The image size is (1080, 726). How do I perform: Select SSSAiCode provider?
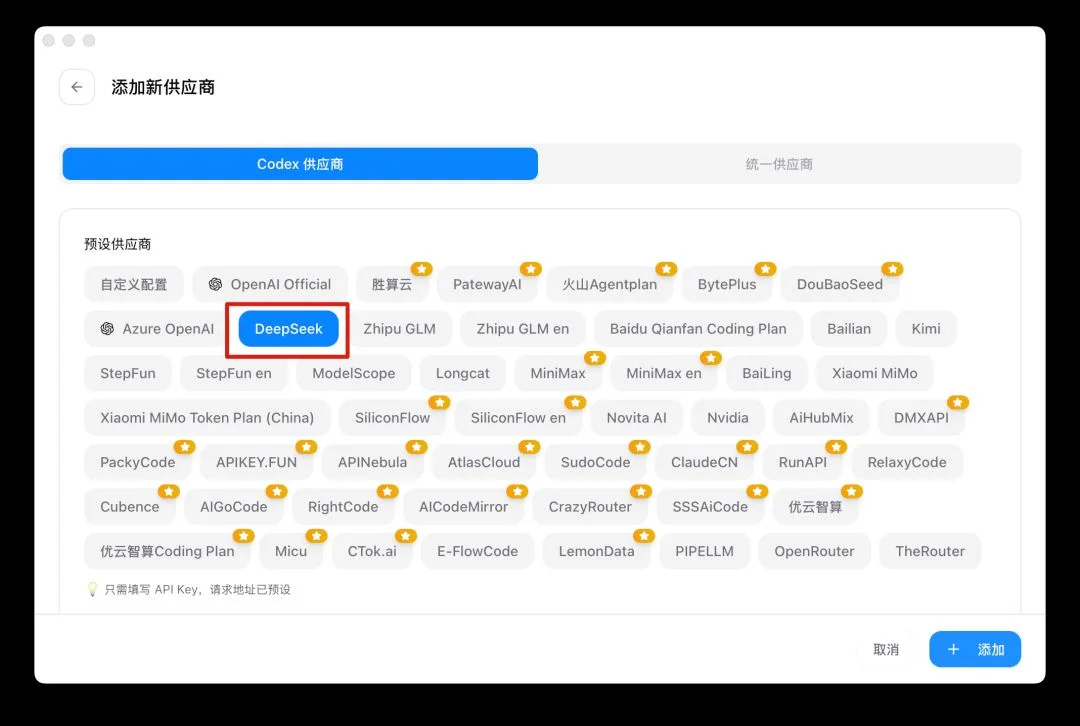pos(709,507)
